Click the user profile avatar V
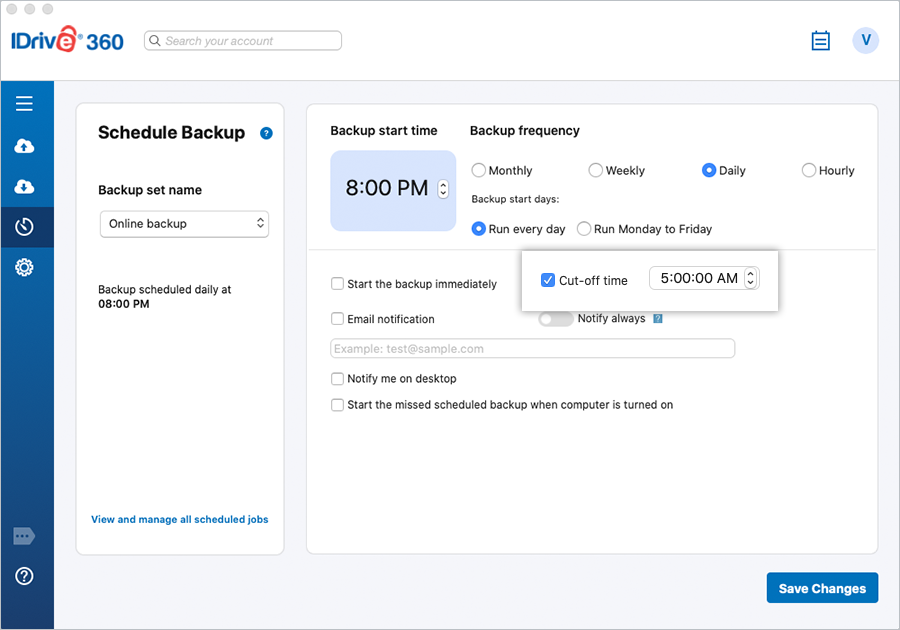900x630 pixels. pyautogui.click(x=865, y=41)
